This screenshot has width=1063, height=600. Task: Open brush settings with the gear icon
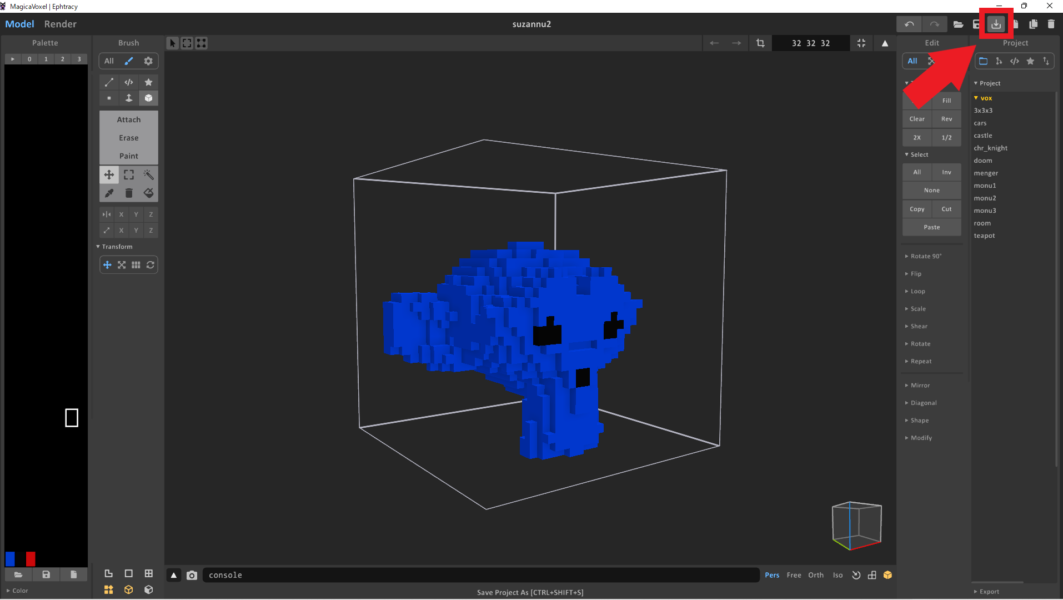148,61
